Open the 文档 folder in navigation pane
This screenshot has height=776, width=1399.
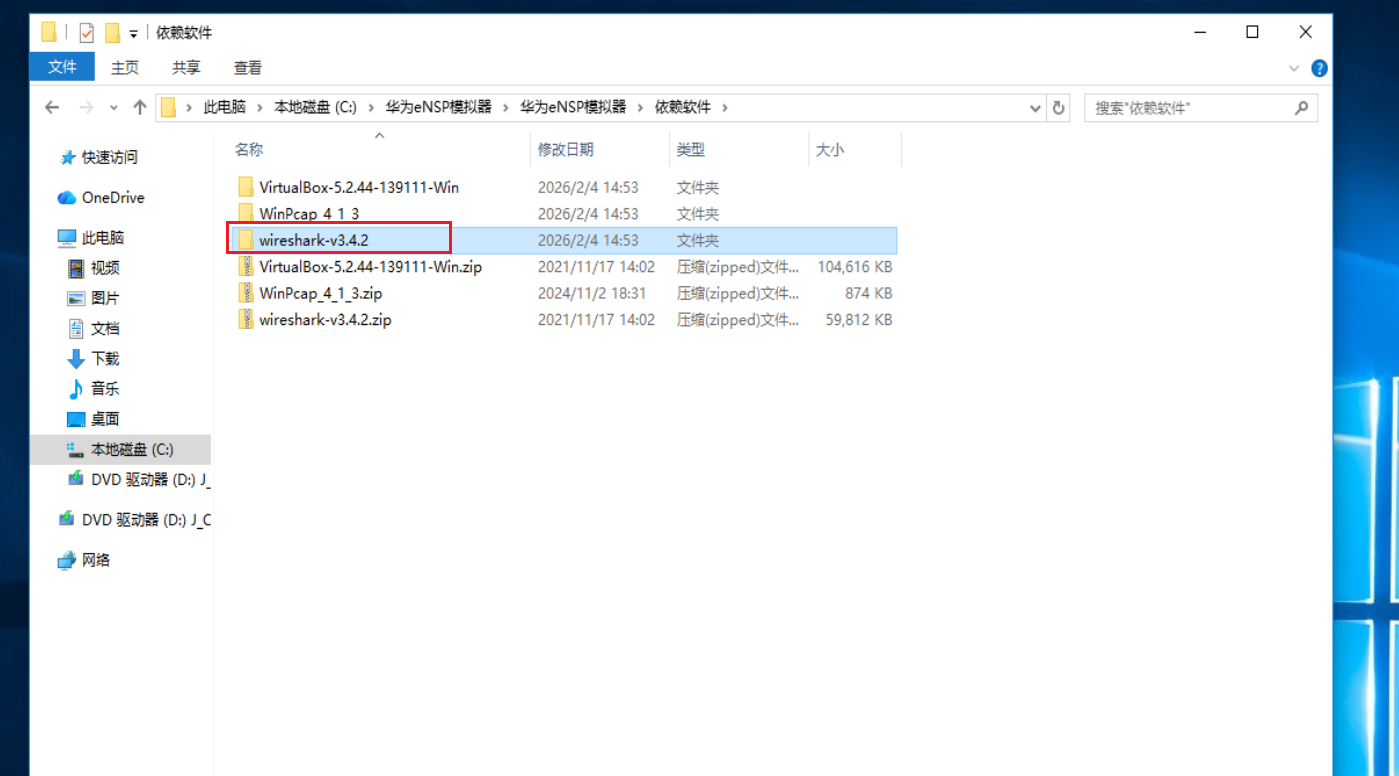click(105, 328)
